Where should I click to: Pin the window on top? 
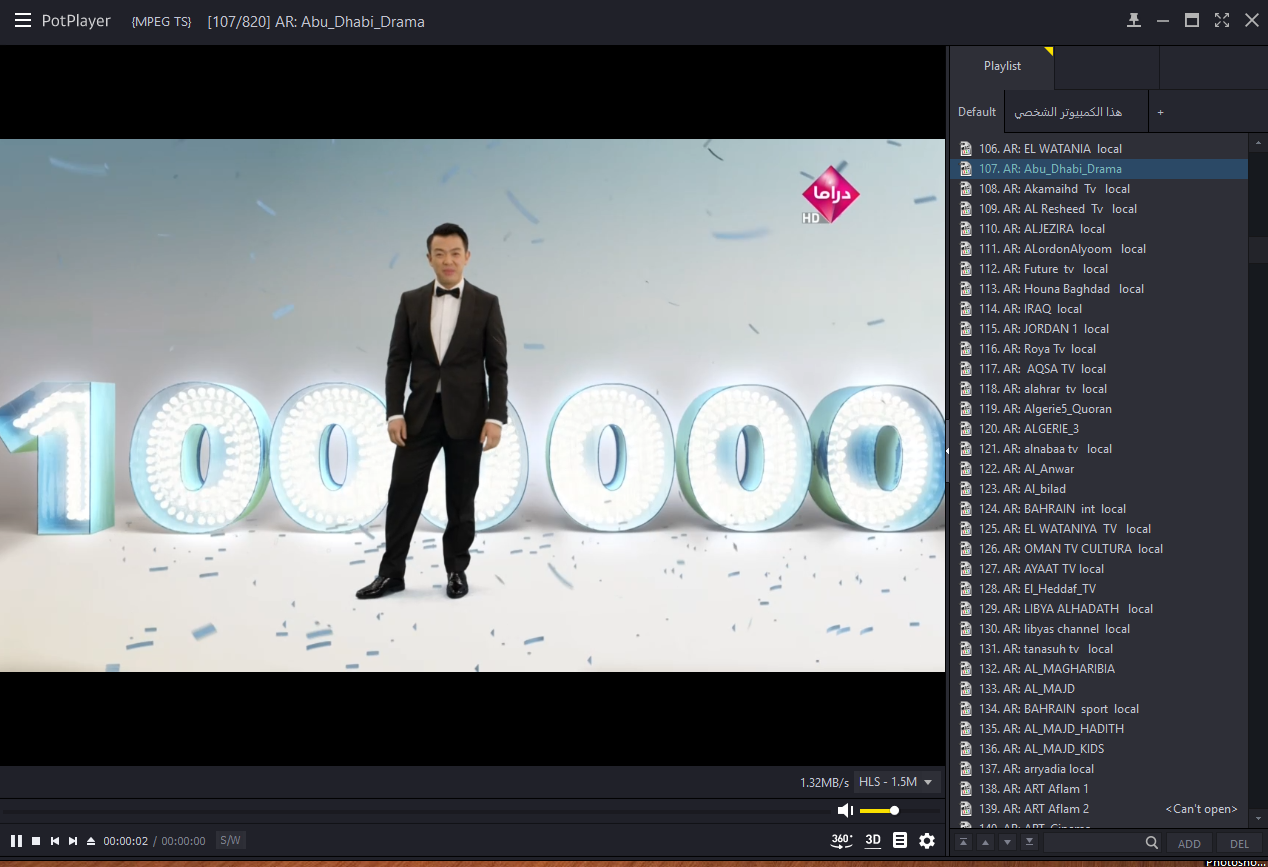[1134, 21]
